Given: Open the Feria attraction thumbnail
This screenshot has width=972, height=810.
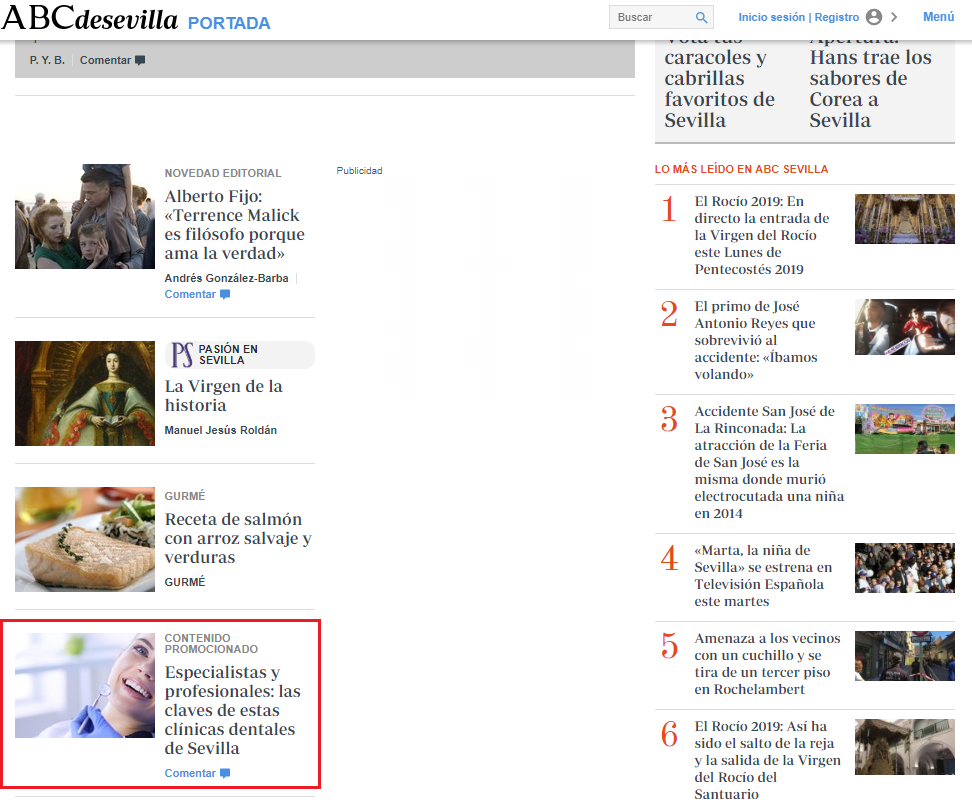Looking at the screenshot, I should (904, 429).
